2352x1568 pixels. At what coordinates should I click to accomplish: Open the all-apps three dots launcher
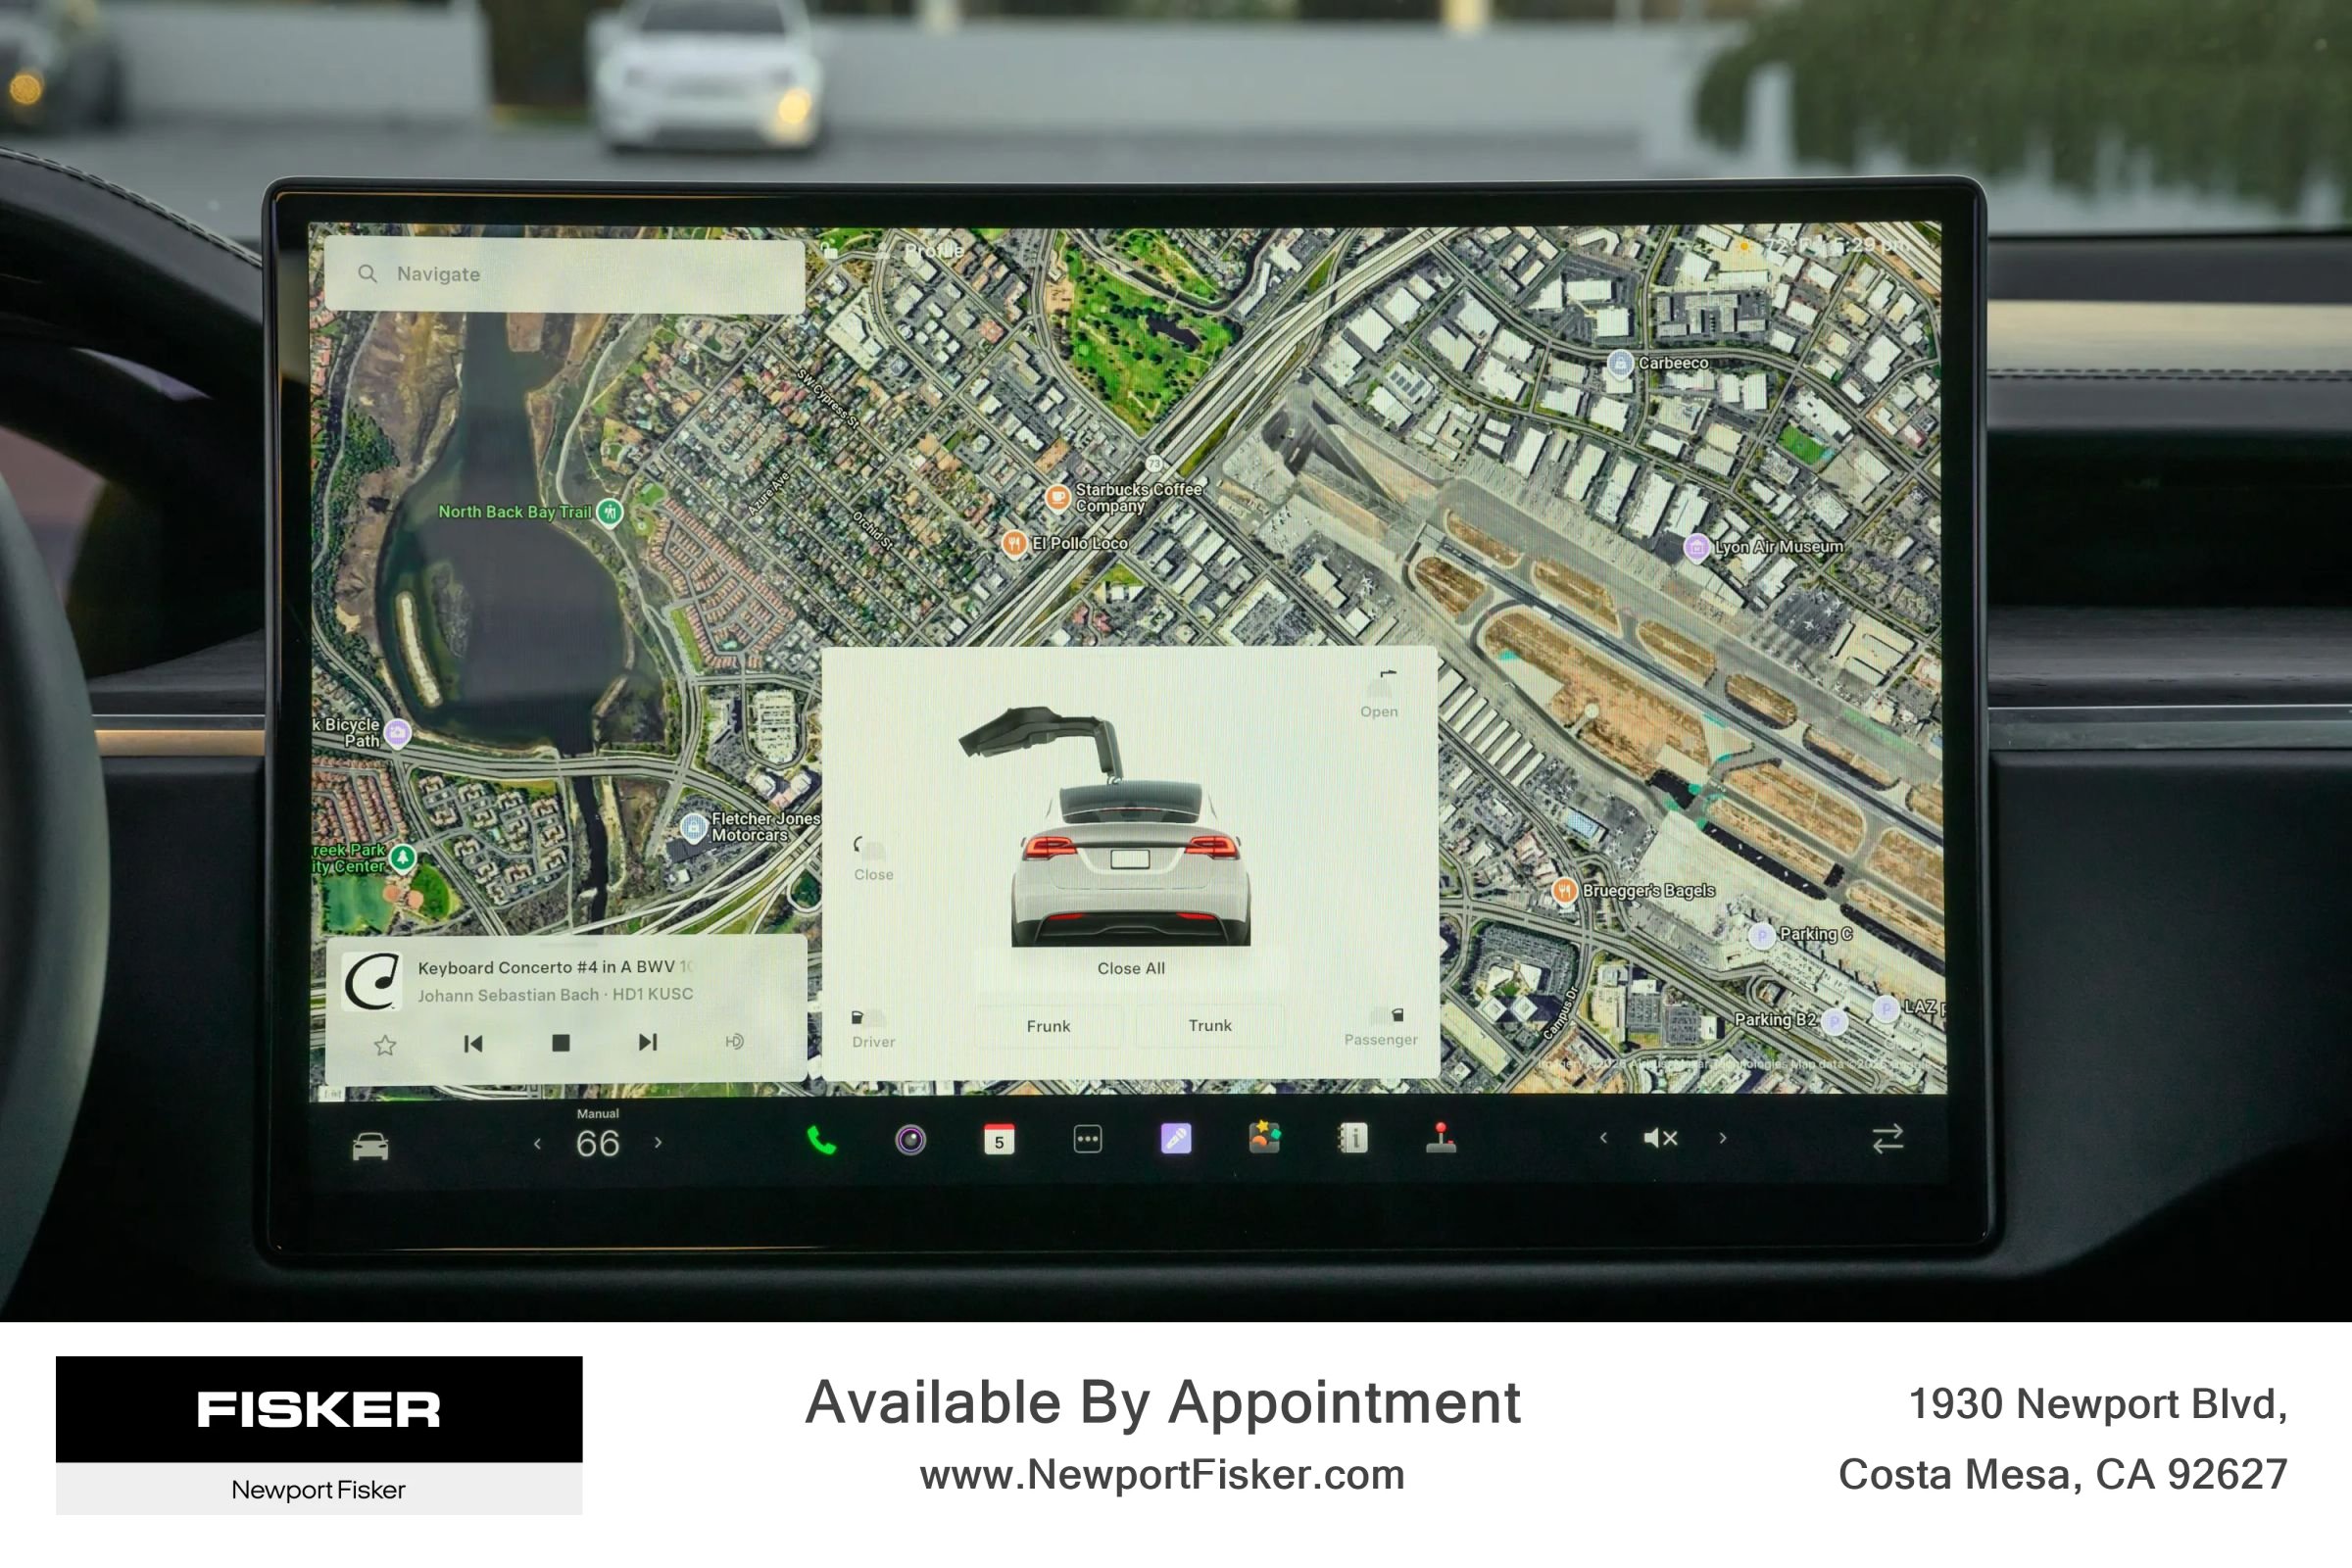1087,1139
